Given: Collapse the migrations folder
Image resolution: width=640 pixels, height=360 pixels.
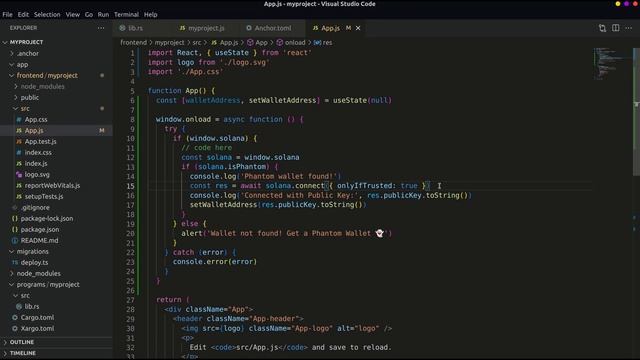Looking at the screenshot, I should point(33,251).
